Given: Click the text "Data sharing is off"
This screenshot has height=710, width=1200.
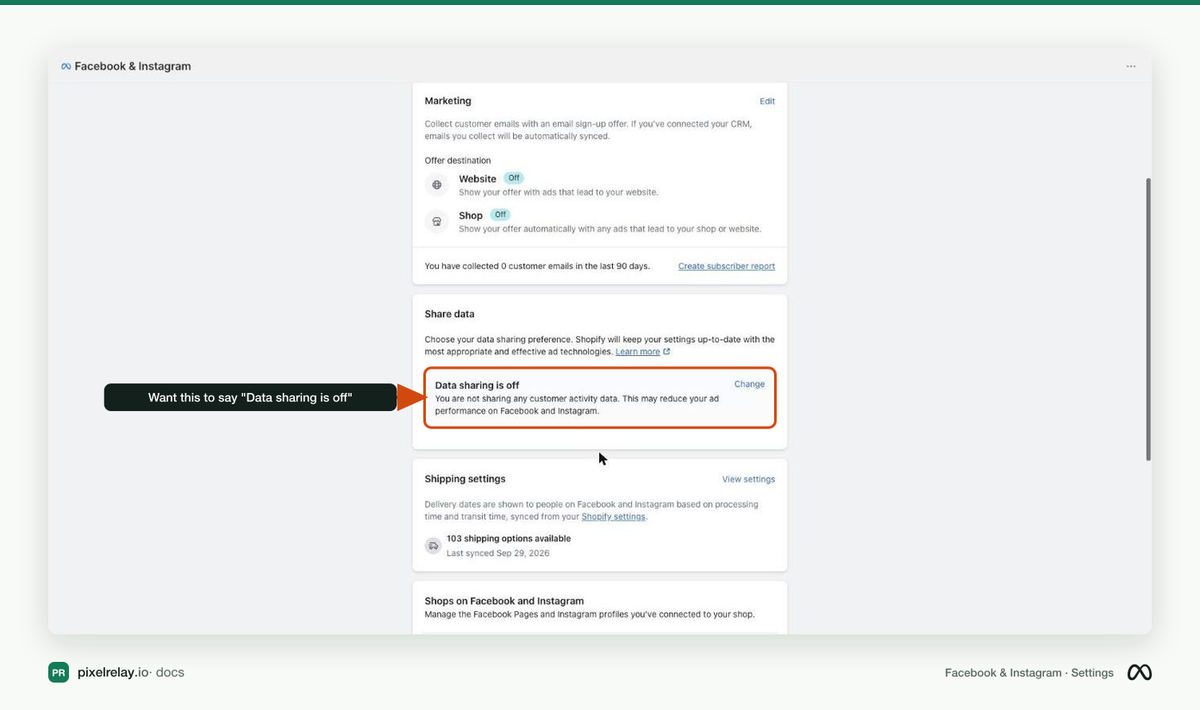Looking at the screenshot, I should coord(477,385).
